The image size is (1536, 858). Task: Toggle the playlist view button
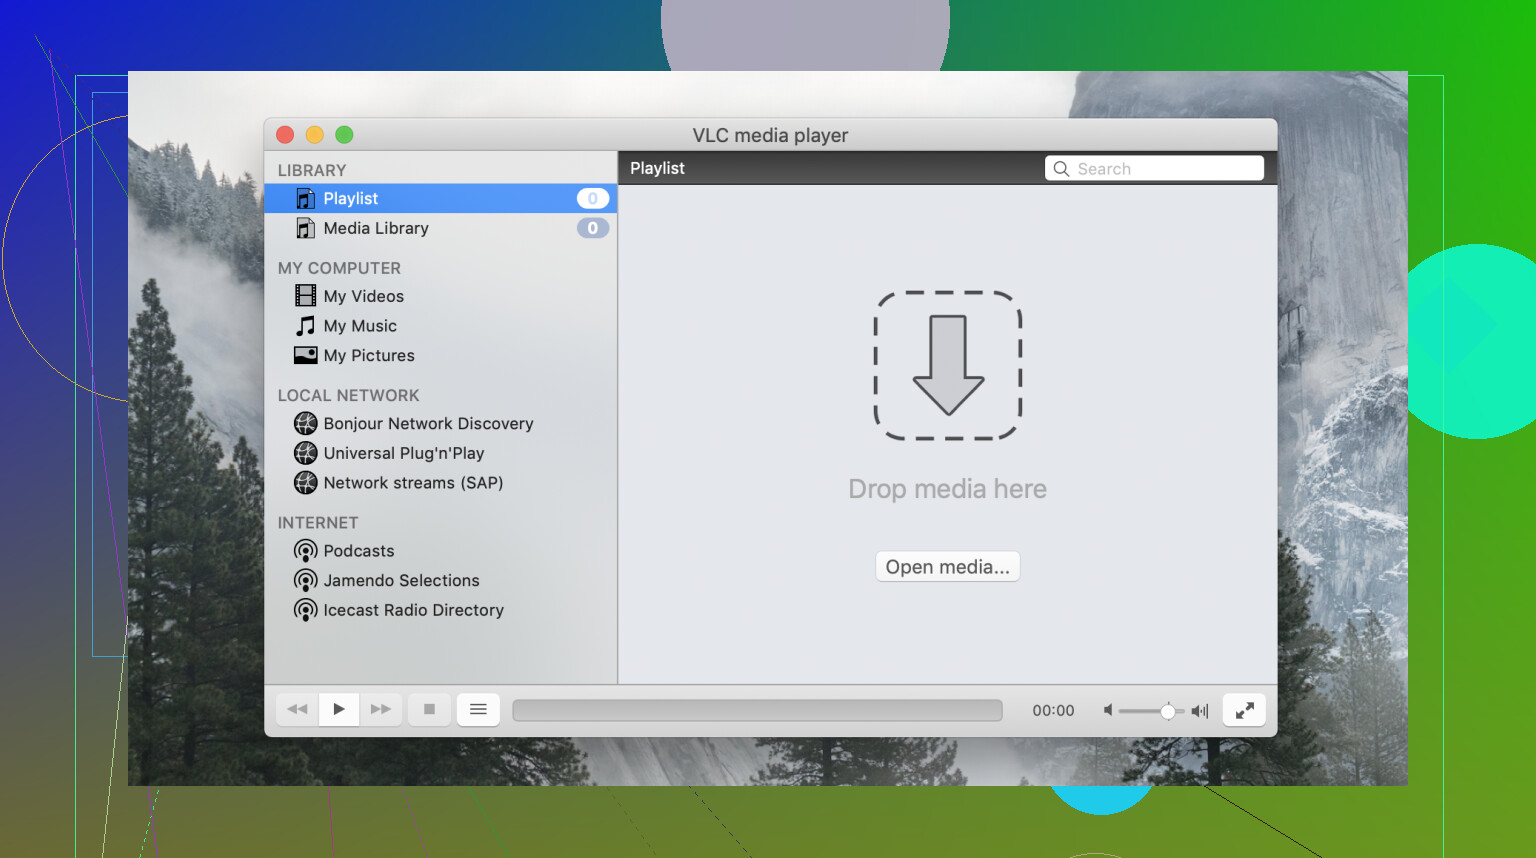478,709
